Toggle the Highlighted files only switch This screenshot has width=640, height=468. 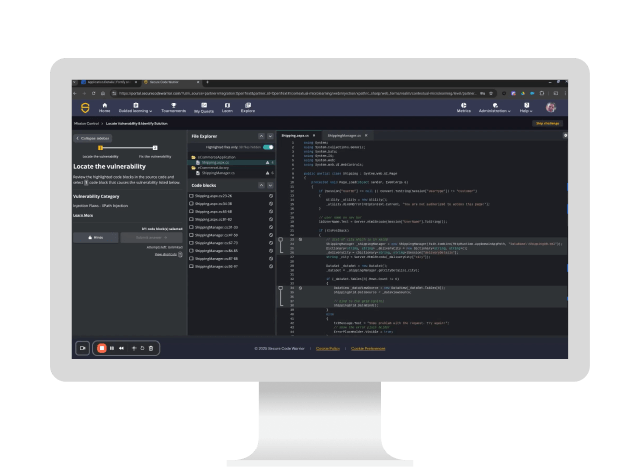268,147
